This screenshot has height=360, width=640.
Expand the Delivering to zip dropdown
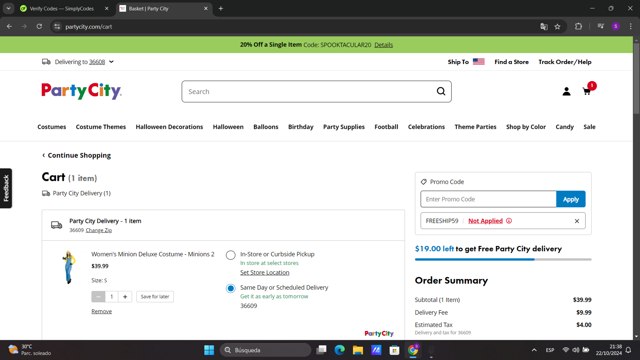tap(111, 62)
